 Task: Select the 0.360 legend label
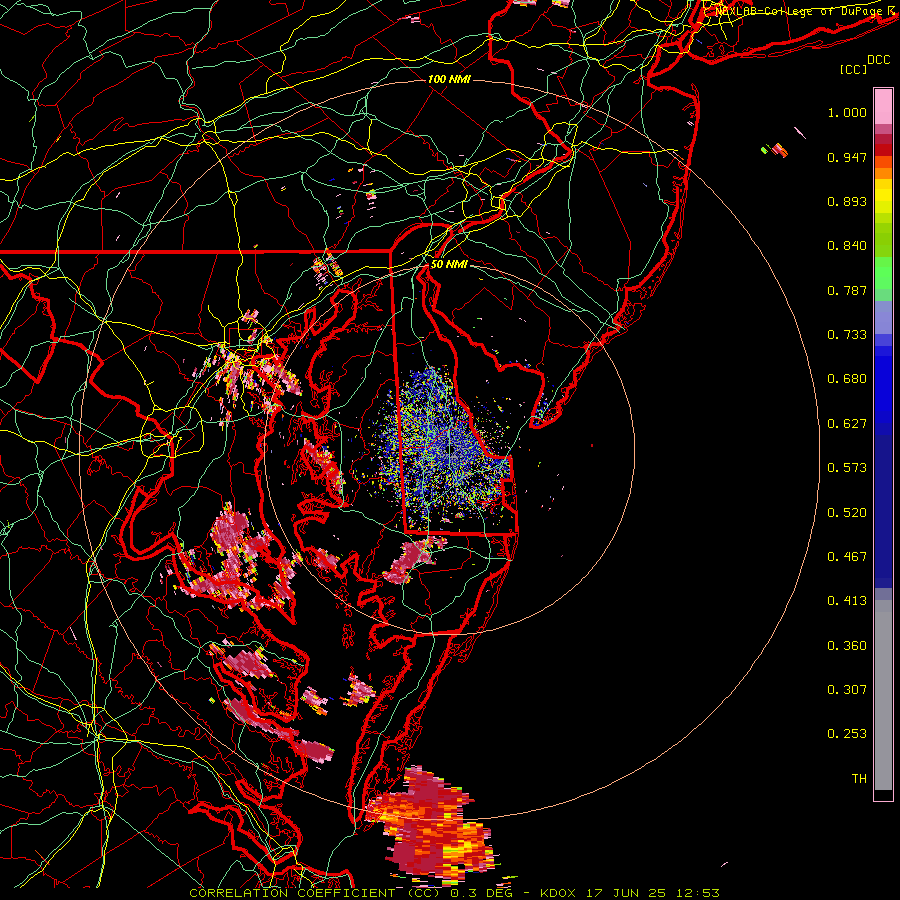847,646
